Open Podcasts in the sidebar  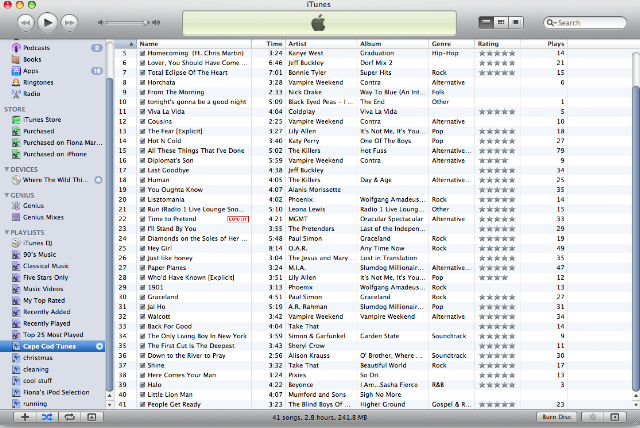(36, 48)
